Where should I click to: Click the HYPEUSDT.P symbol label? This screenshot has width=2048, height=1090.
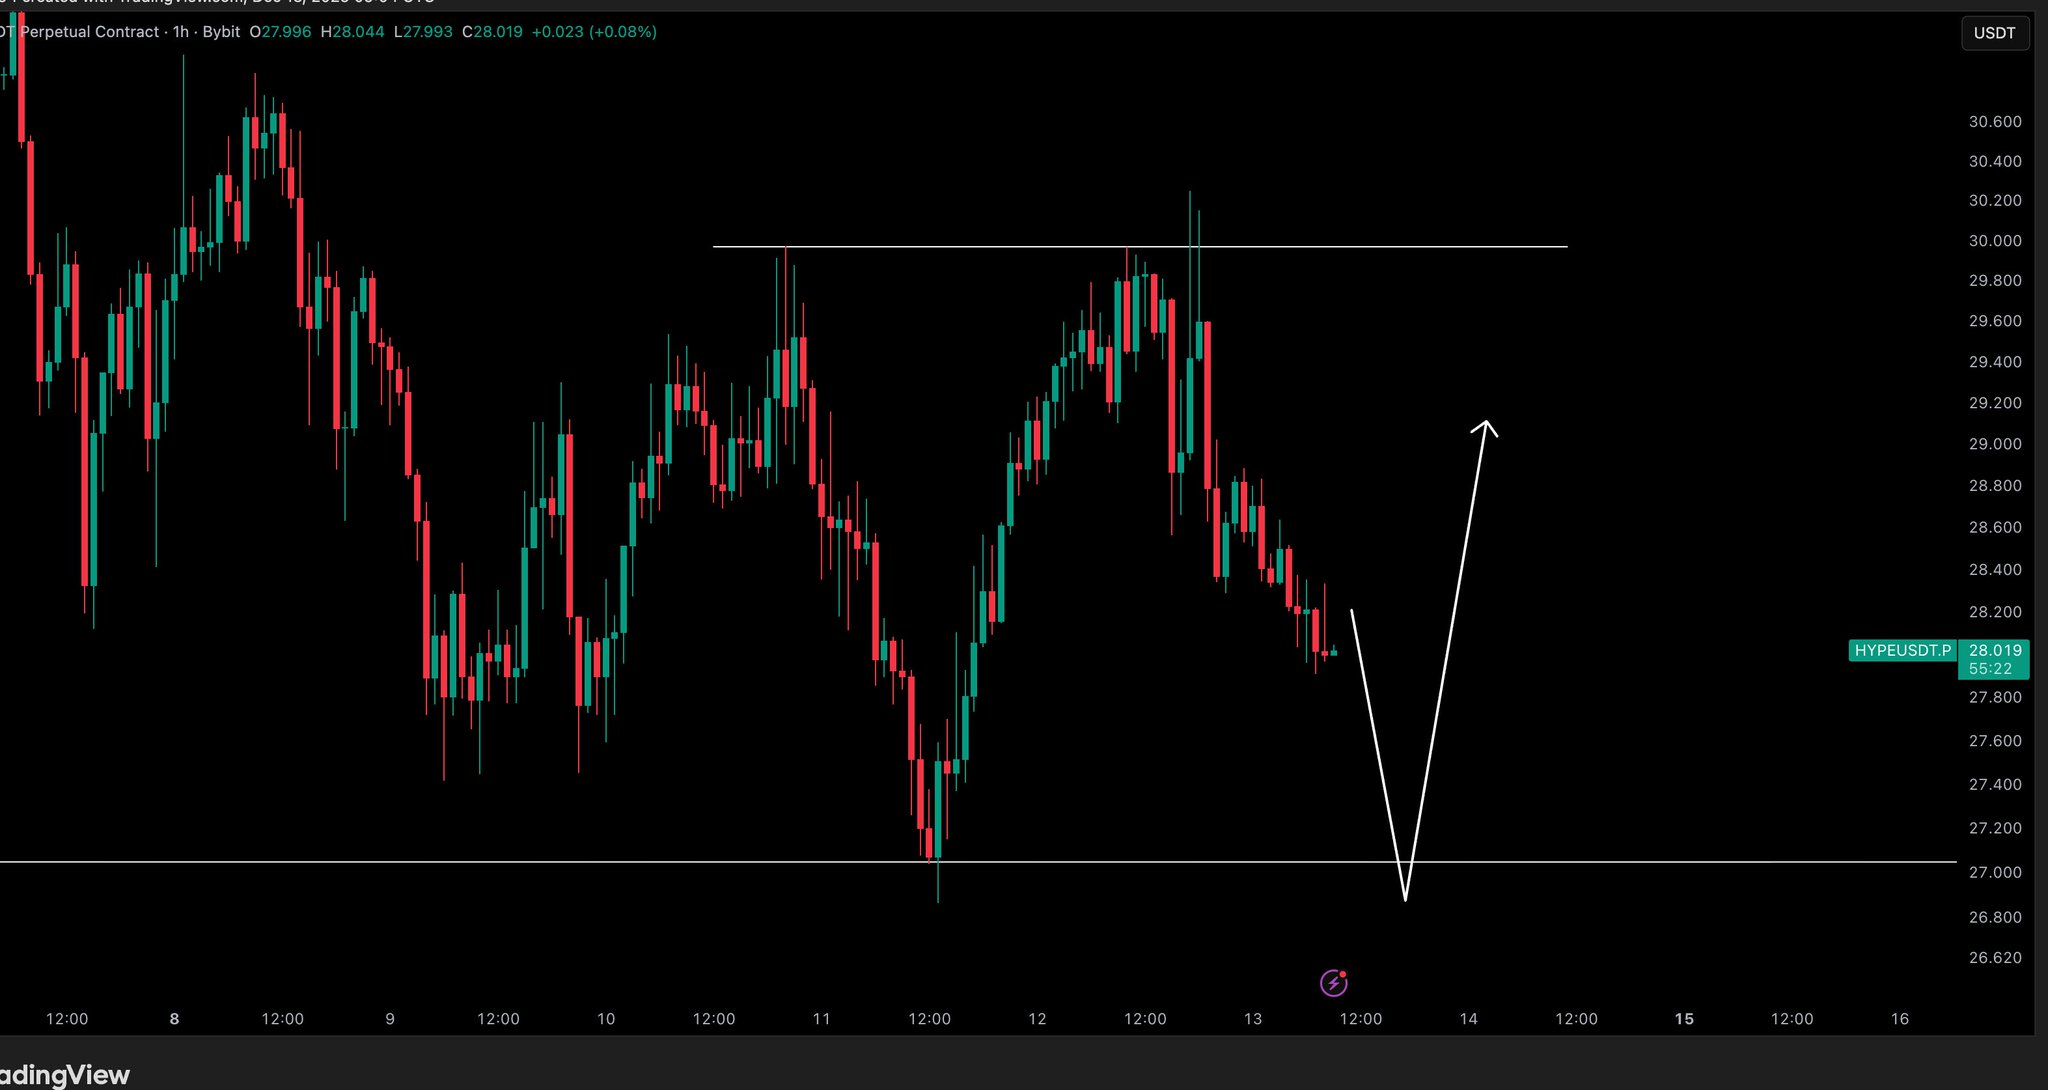point(1902,651)
